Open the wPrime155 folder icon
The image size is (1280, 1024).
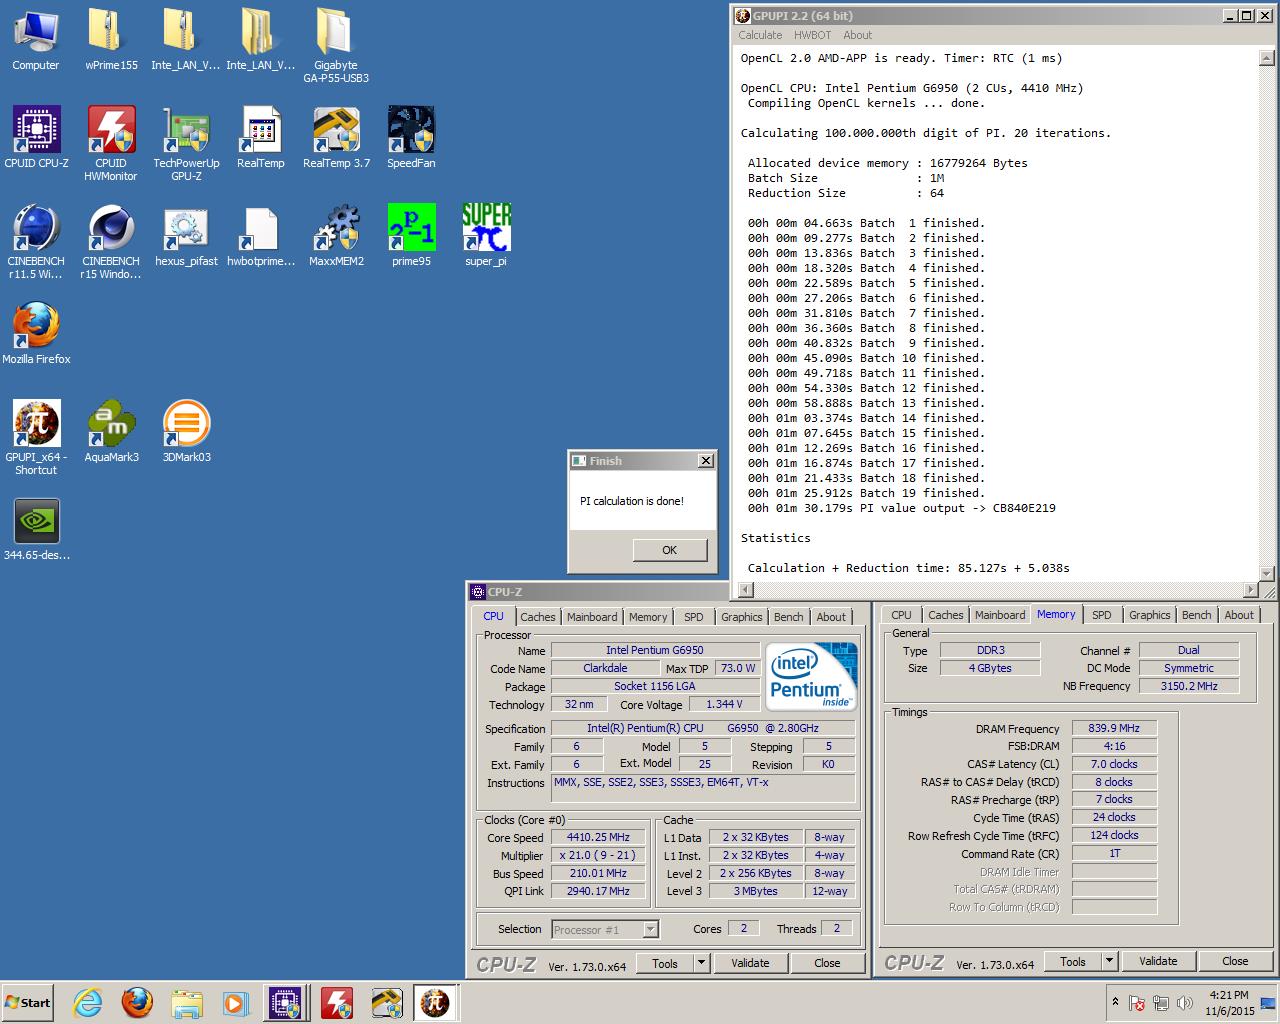tap(111, 40)
